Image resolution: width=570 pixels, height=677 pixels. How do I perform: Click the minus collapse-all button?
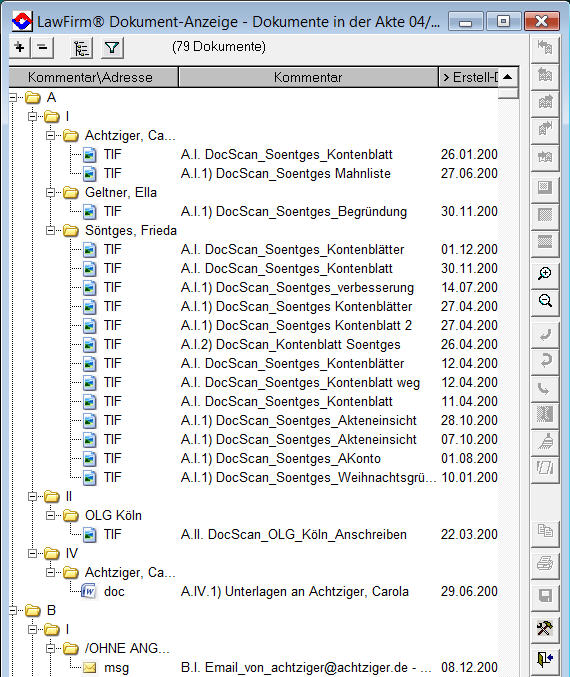[42, 47]
